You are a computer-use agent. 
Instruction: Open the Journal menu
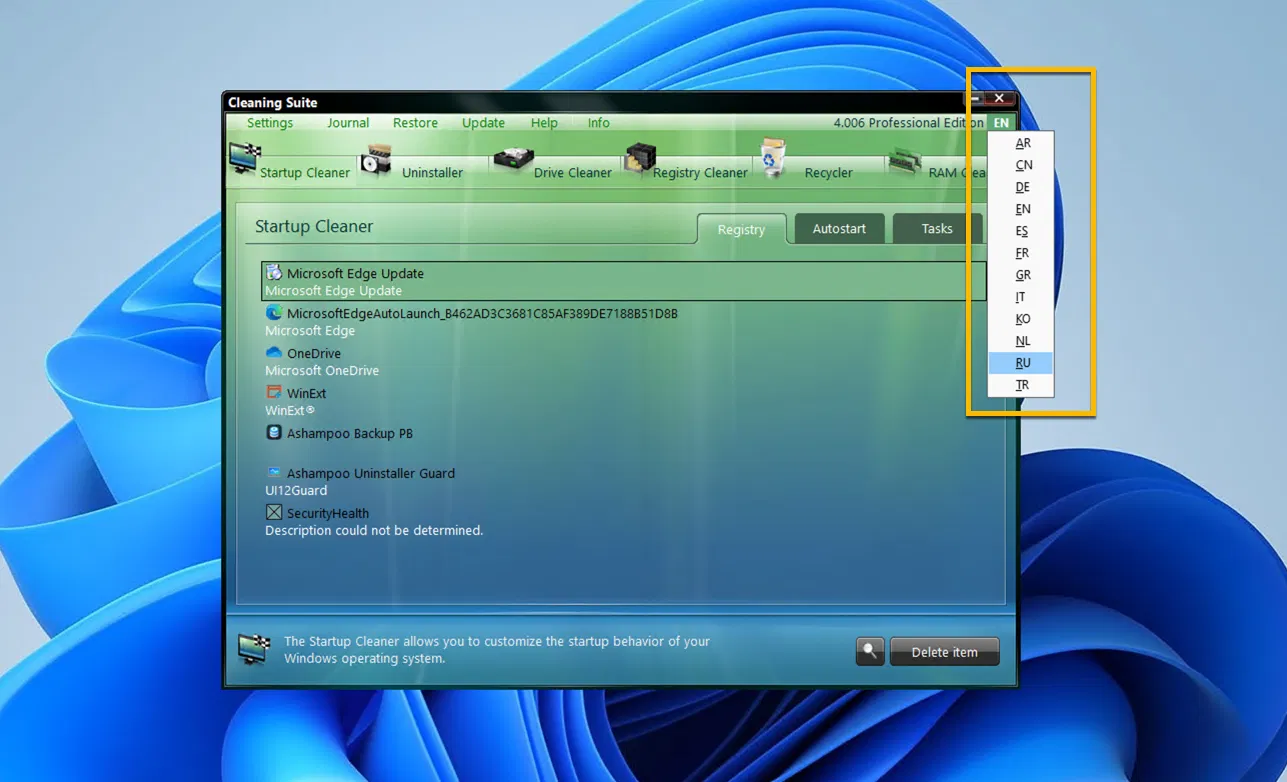(348, 123)
